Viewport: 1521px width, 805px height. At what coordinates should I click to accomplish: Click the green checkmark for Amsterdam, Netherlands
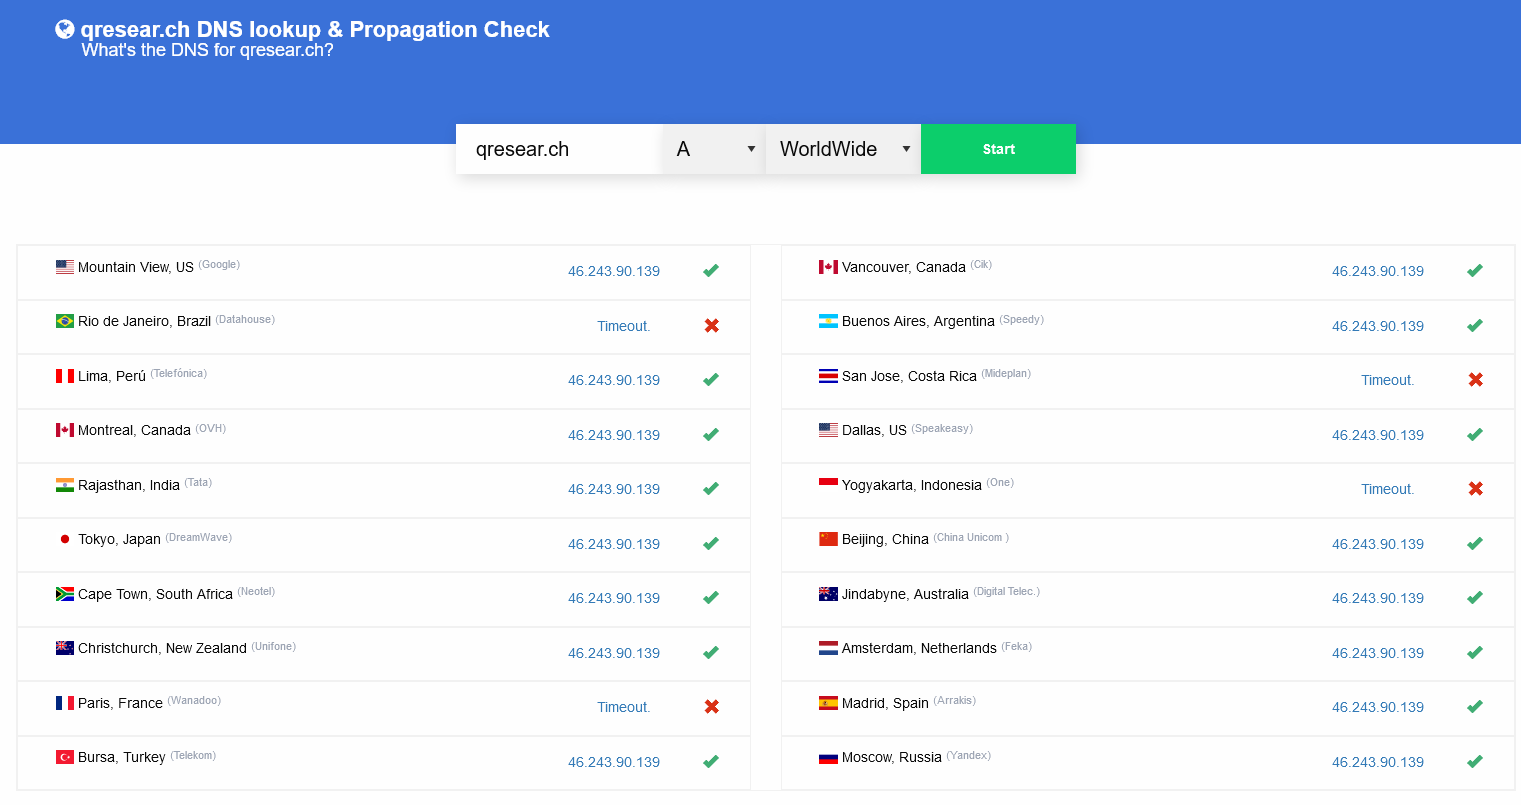point(1475,653)
